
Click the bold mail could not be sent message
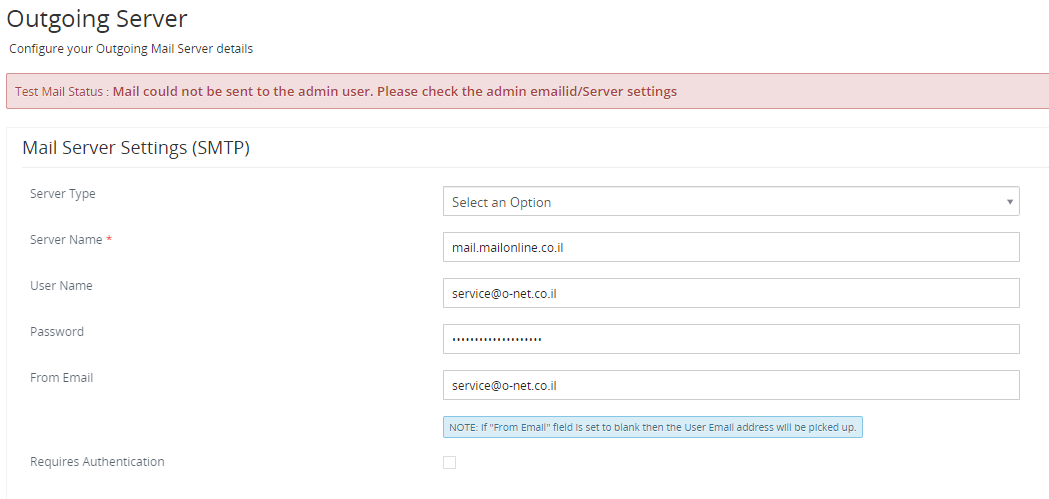[x=395, y=91]
